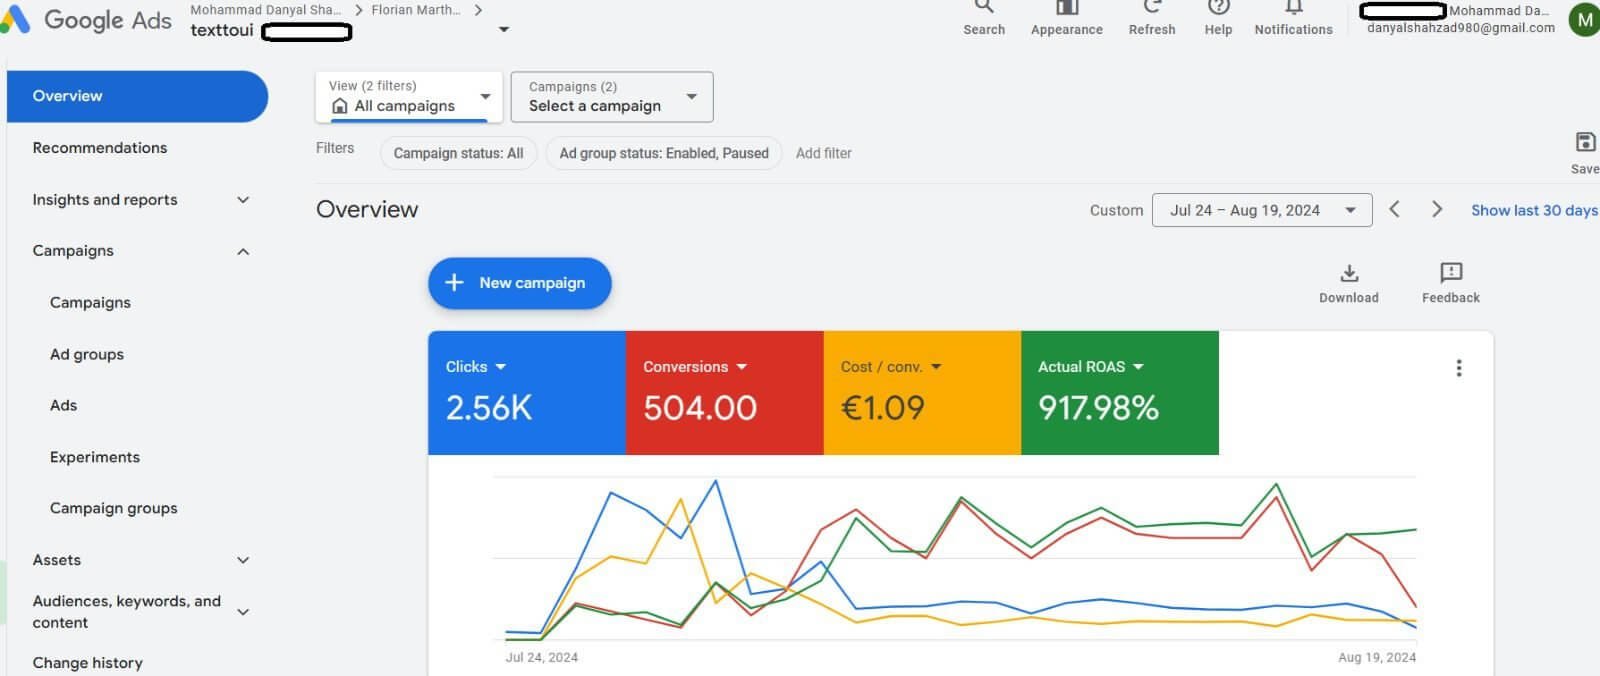
Task: Open Experiments in the sidebar
Action: [95, 457]
